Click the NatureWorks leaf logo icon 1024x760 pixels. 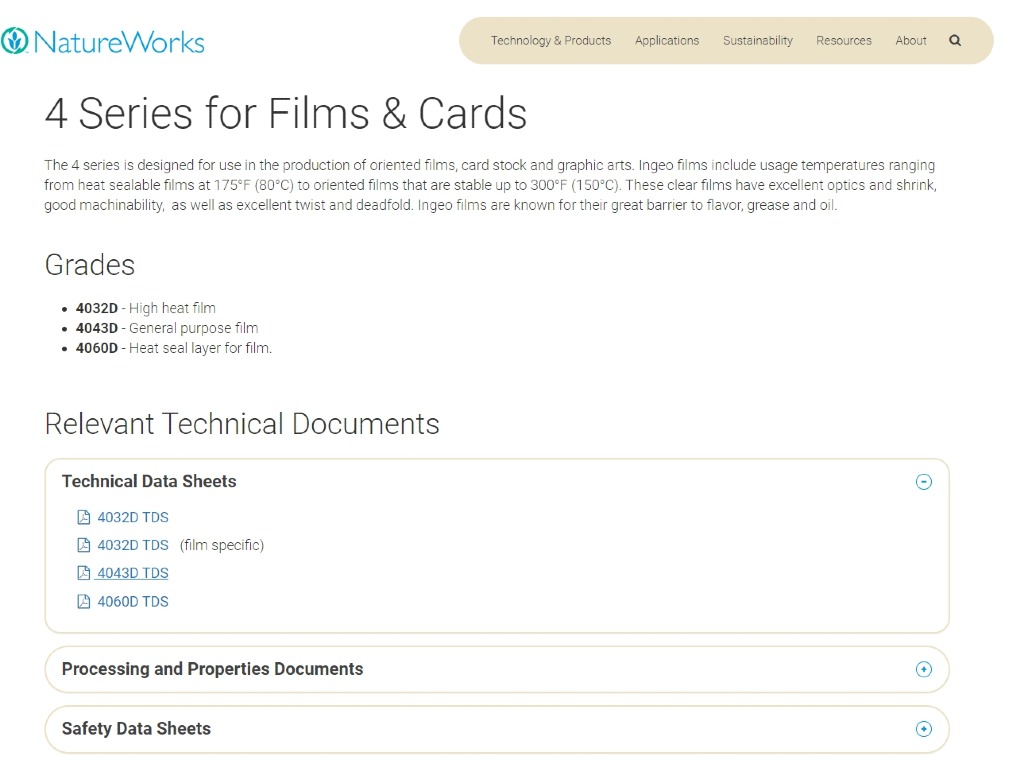click(15, 41)
